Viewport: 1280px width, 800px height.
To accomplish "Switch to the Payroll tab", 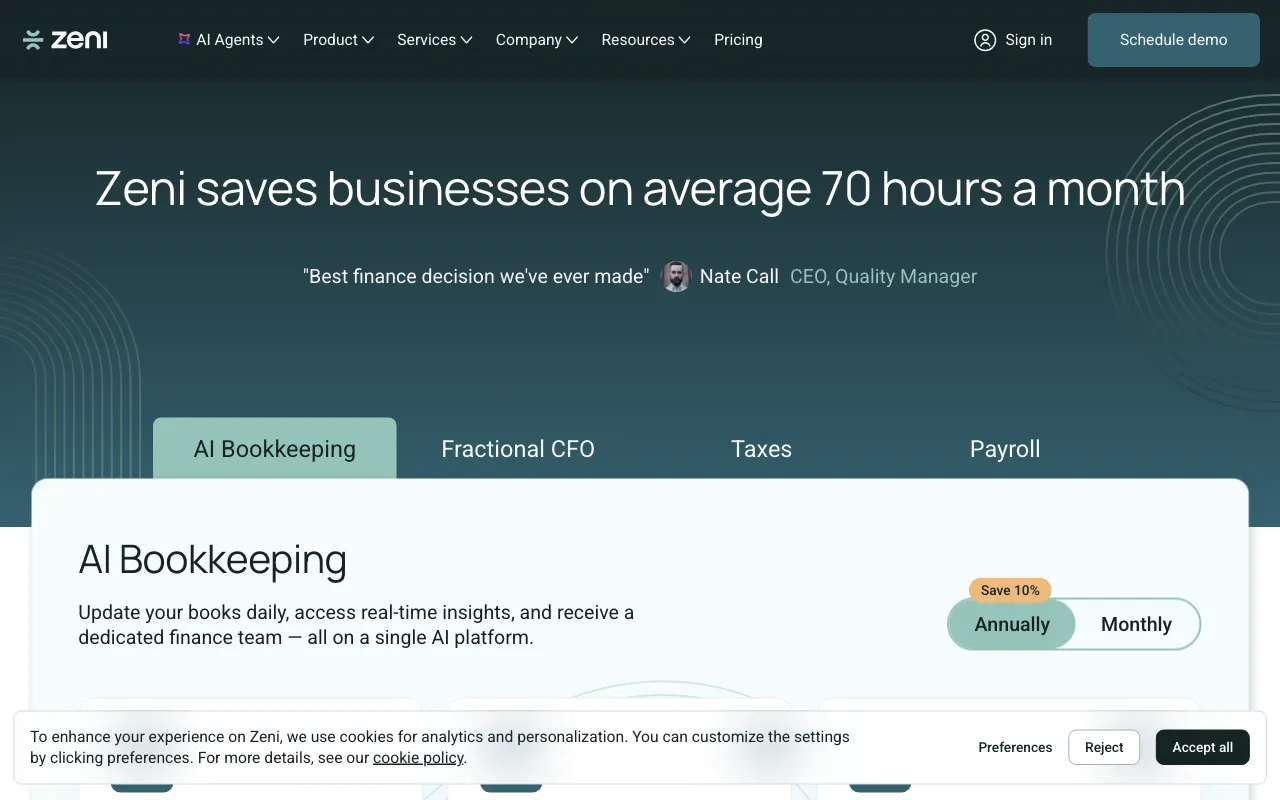I will pyautogui.click(x=1005, y=449).
